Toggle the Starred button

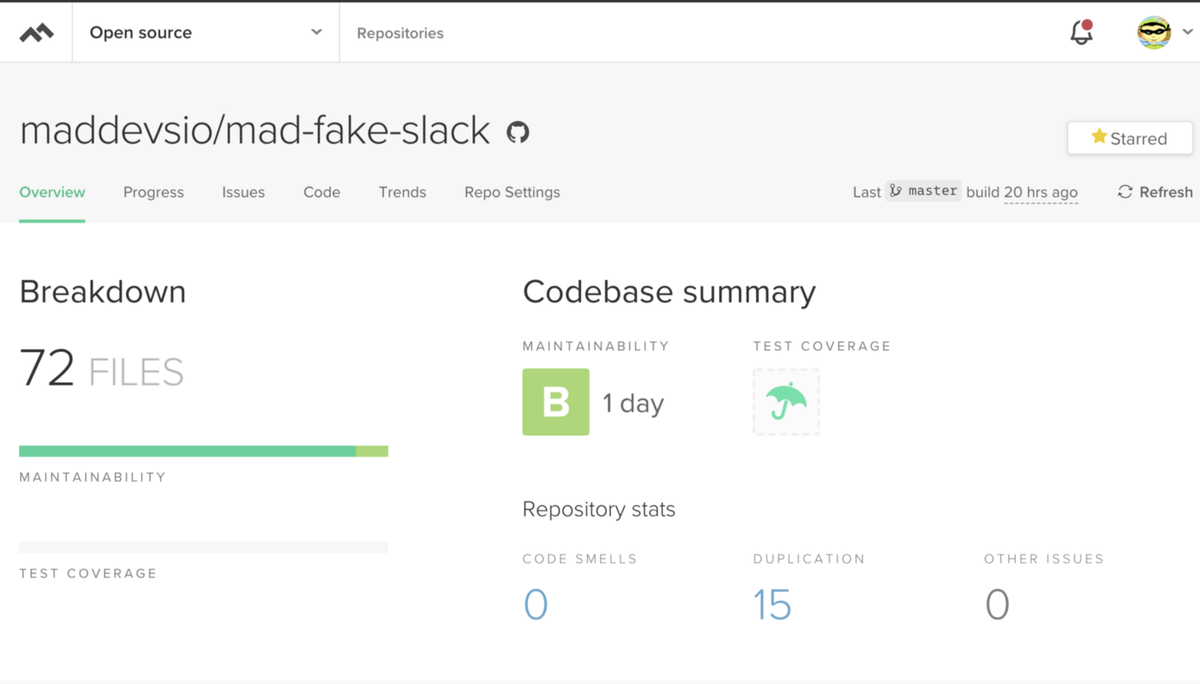(x=1129, y=138)
